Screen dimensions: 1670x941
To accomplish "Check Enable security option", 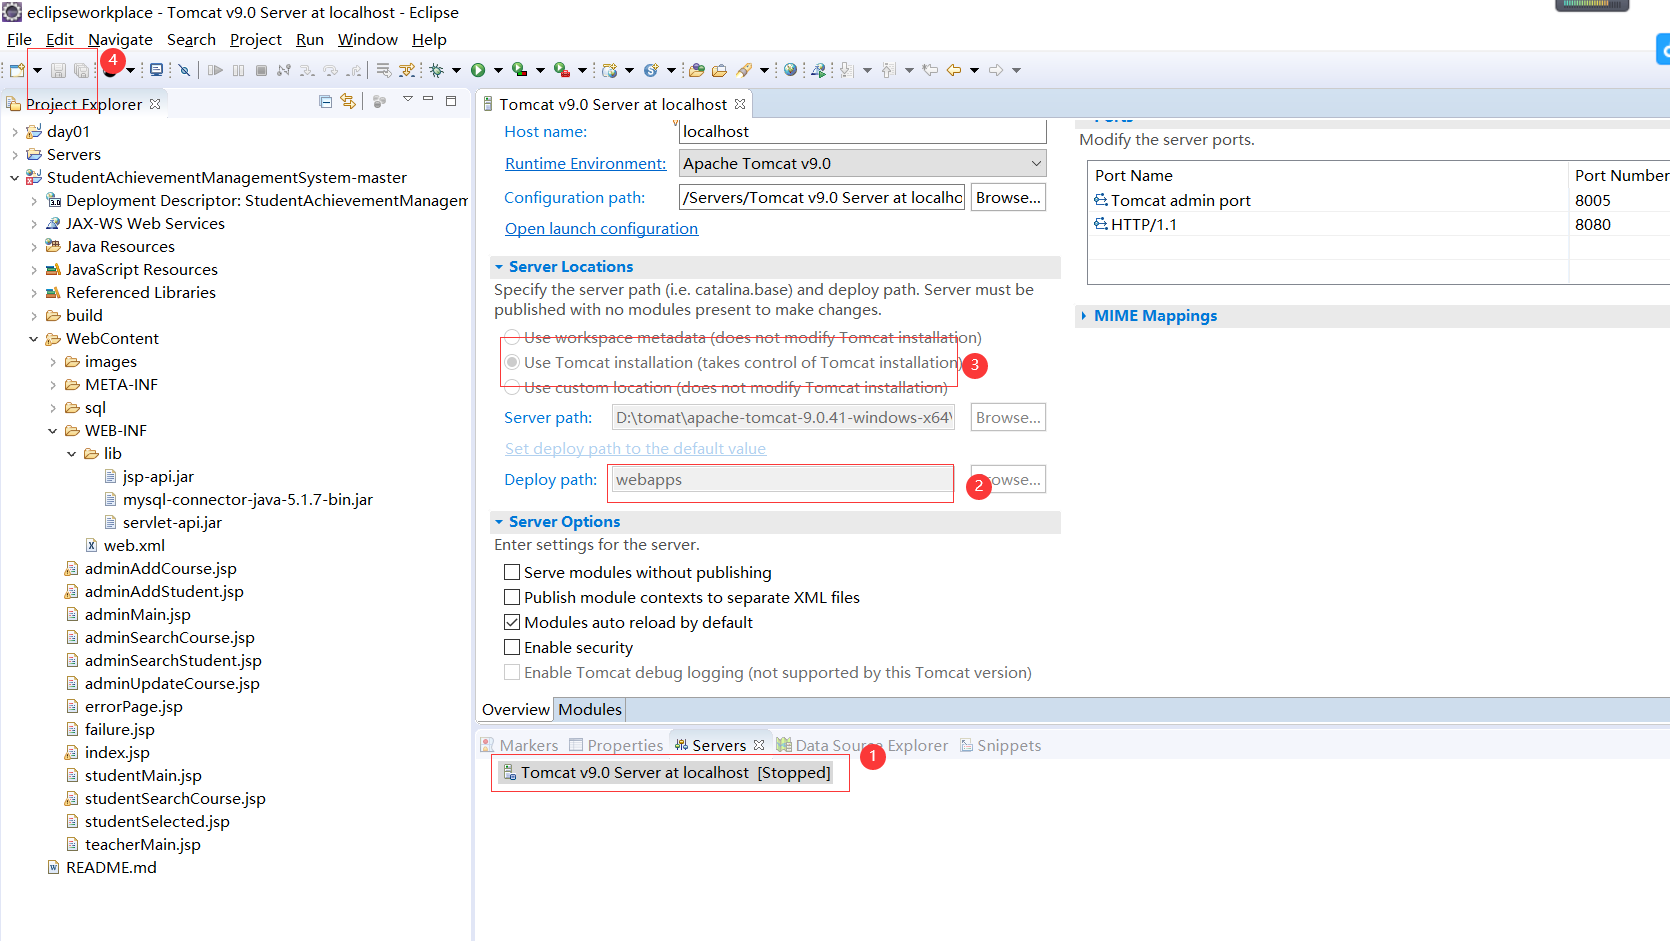I will 512,648.
